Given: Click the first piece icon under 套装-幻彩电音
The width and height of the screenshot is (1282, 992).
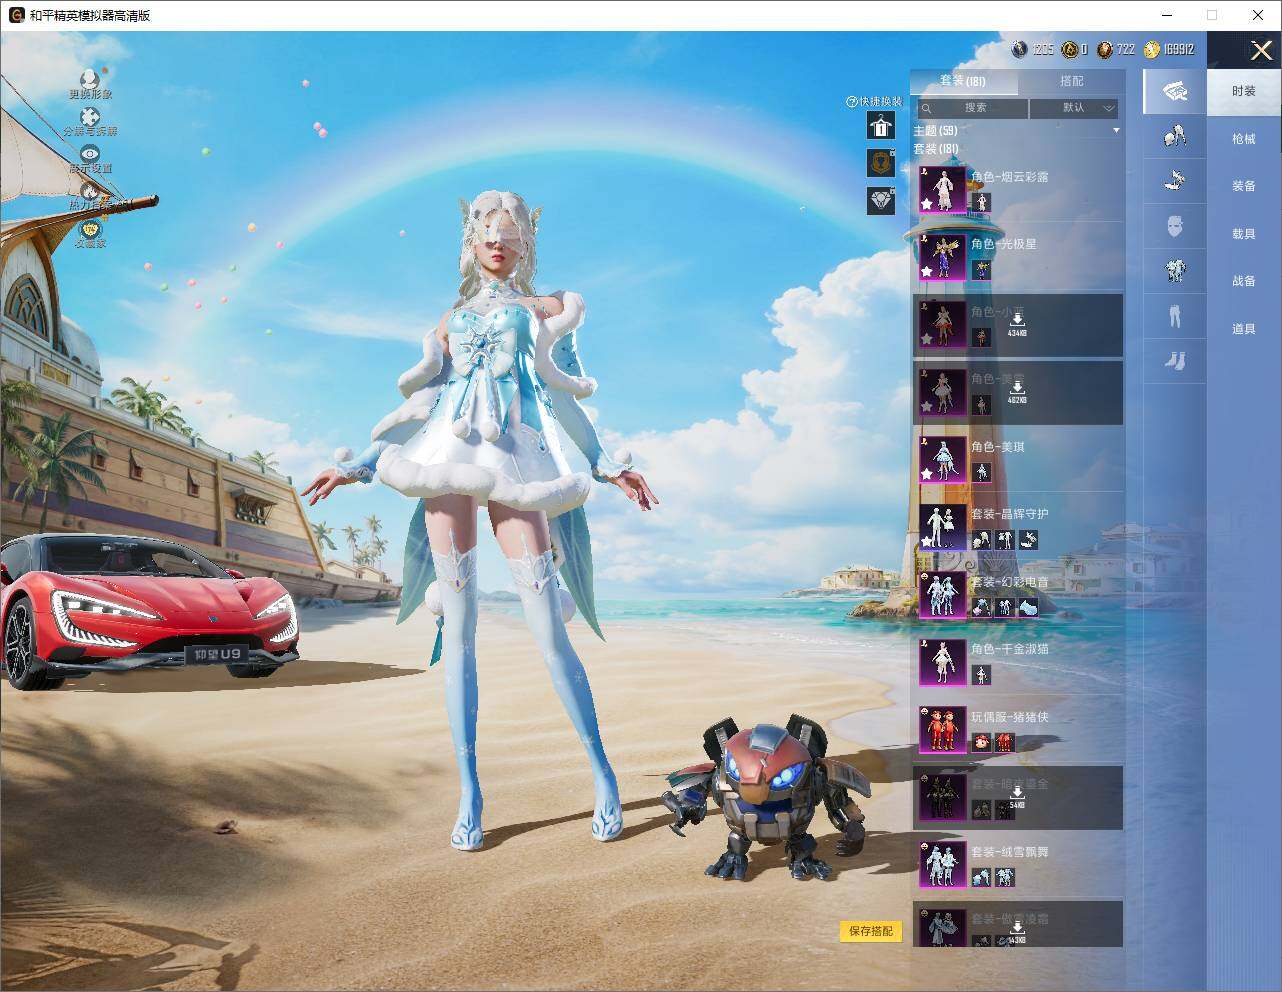Looking at the screenshot, I should coord(981,608).
